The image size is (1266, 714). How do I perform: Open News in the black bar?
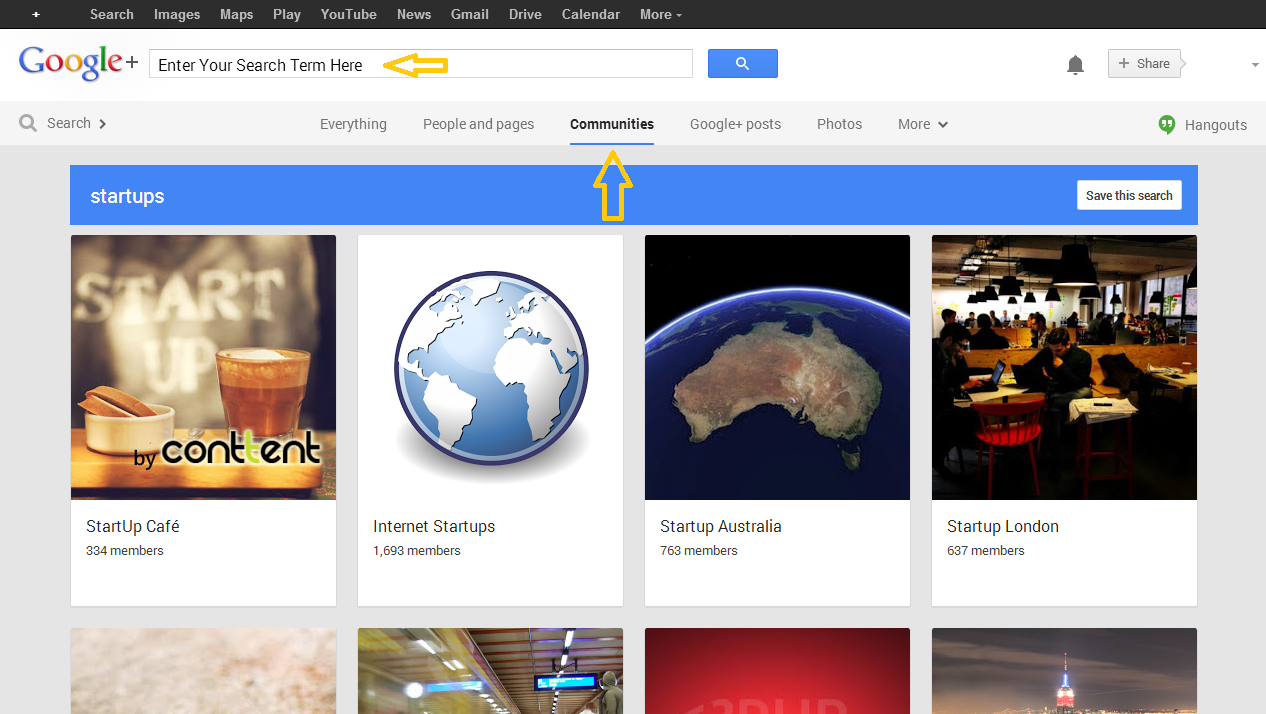click(x=414, y=14)
